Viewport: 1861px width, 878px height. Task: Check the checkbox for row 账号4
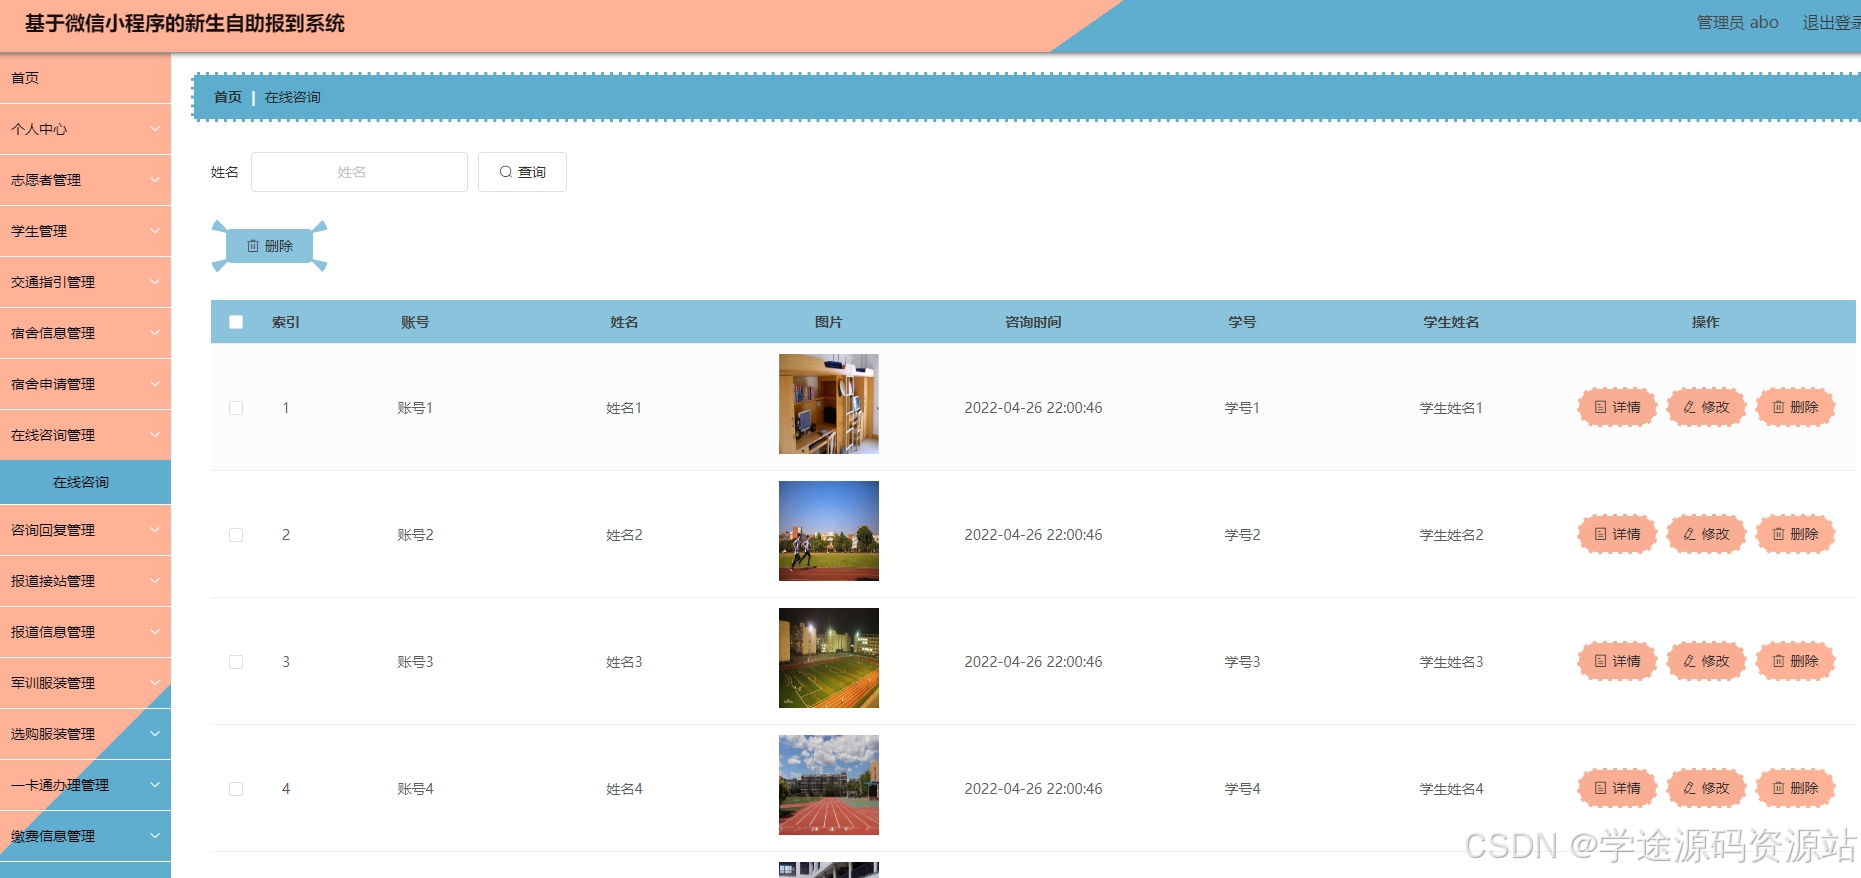pyautogui.click(x=236, y=789)
